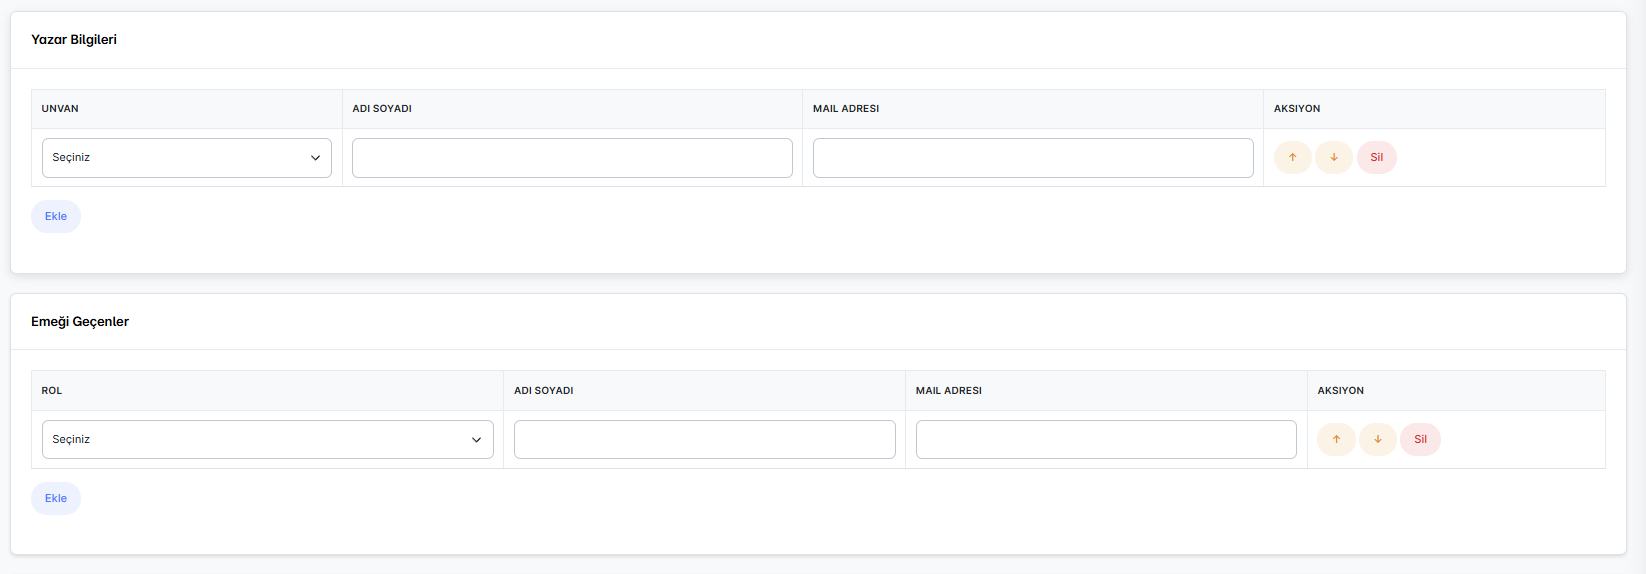Open the Unvan Seçiniz dropdown
The height and width of the screenshot is (574, 1646).
tap(187, 158)
